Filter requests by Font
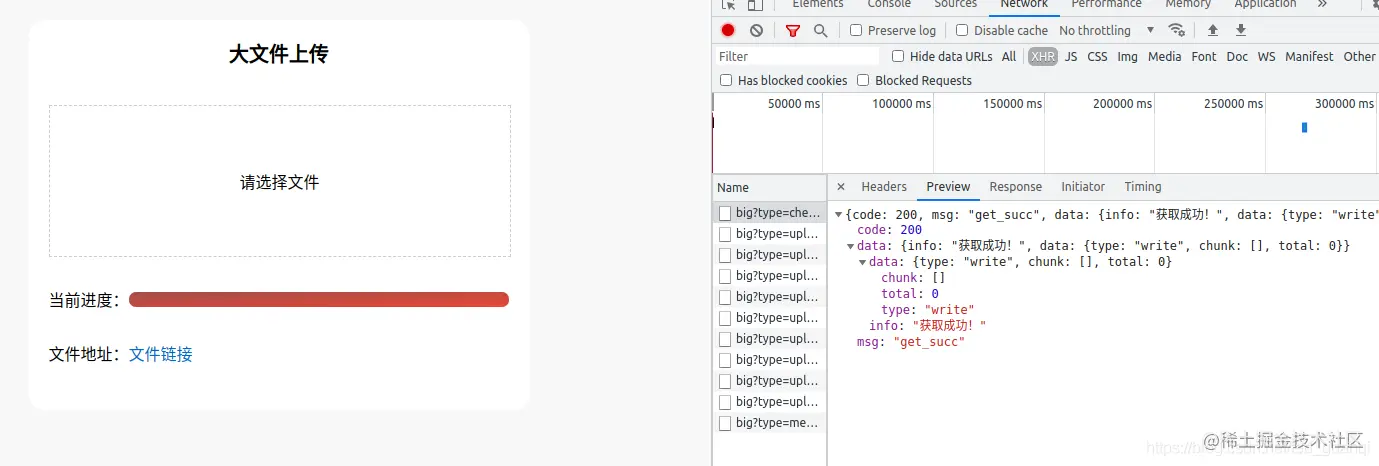The height and width of the screenshot is (466, 1379). coord(1204,57)
